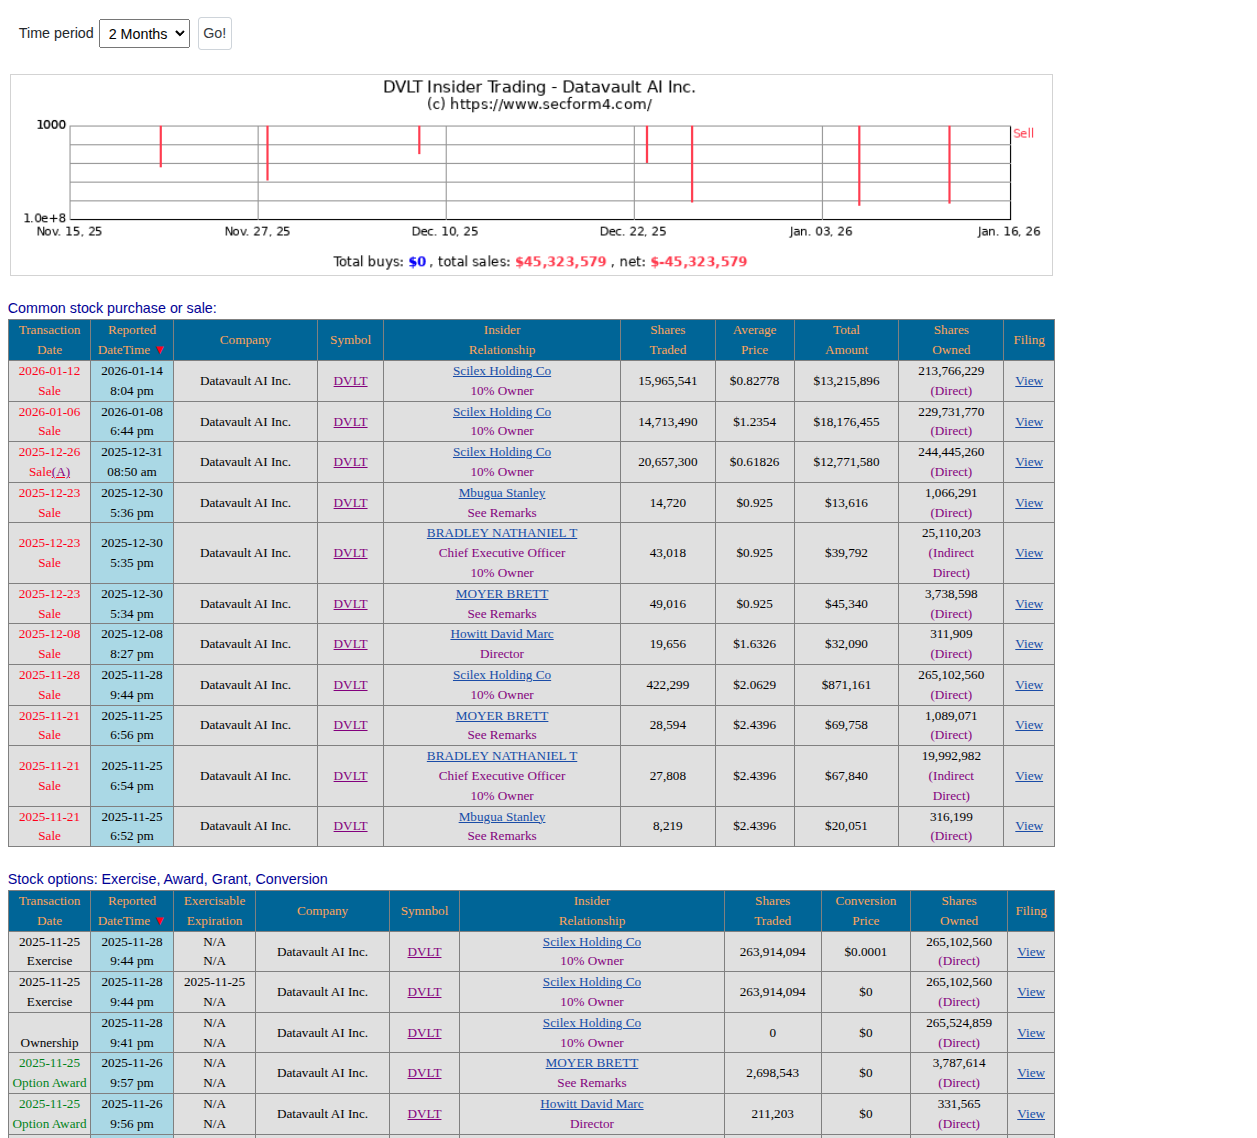Click the Shares Traded header in common stock table
Image resolution: width=1257 pixels, height=1138 pixels.
[x=668, y=340]
